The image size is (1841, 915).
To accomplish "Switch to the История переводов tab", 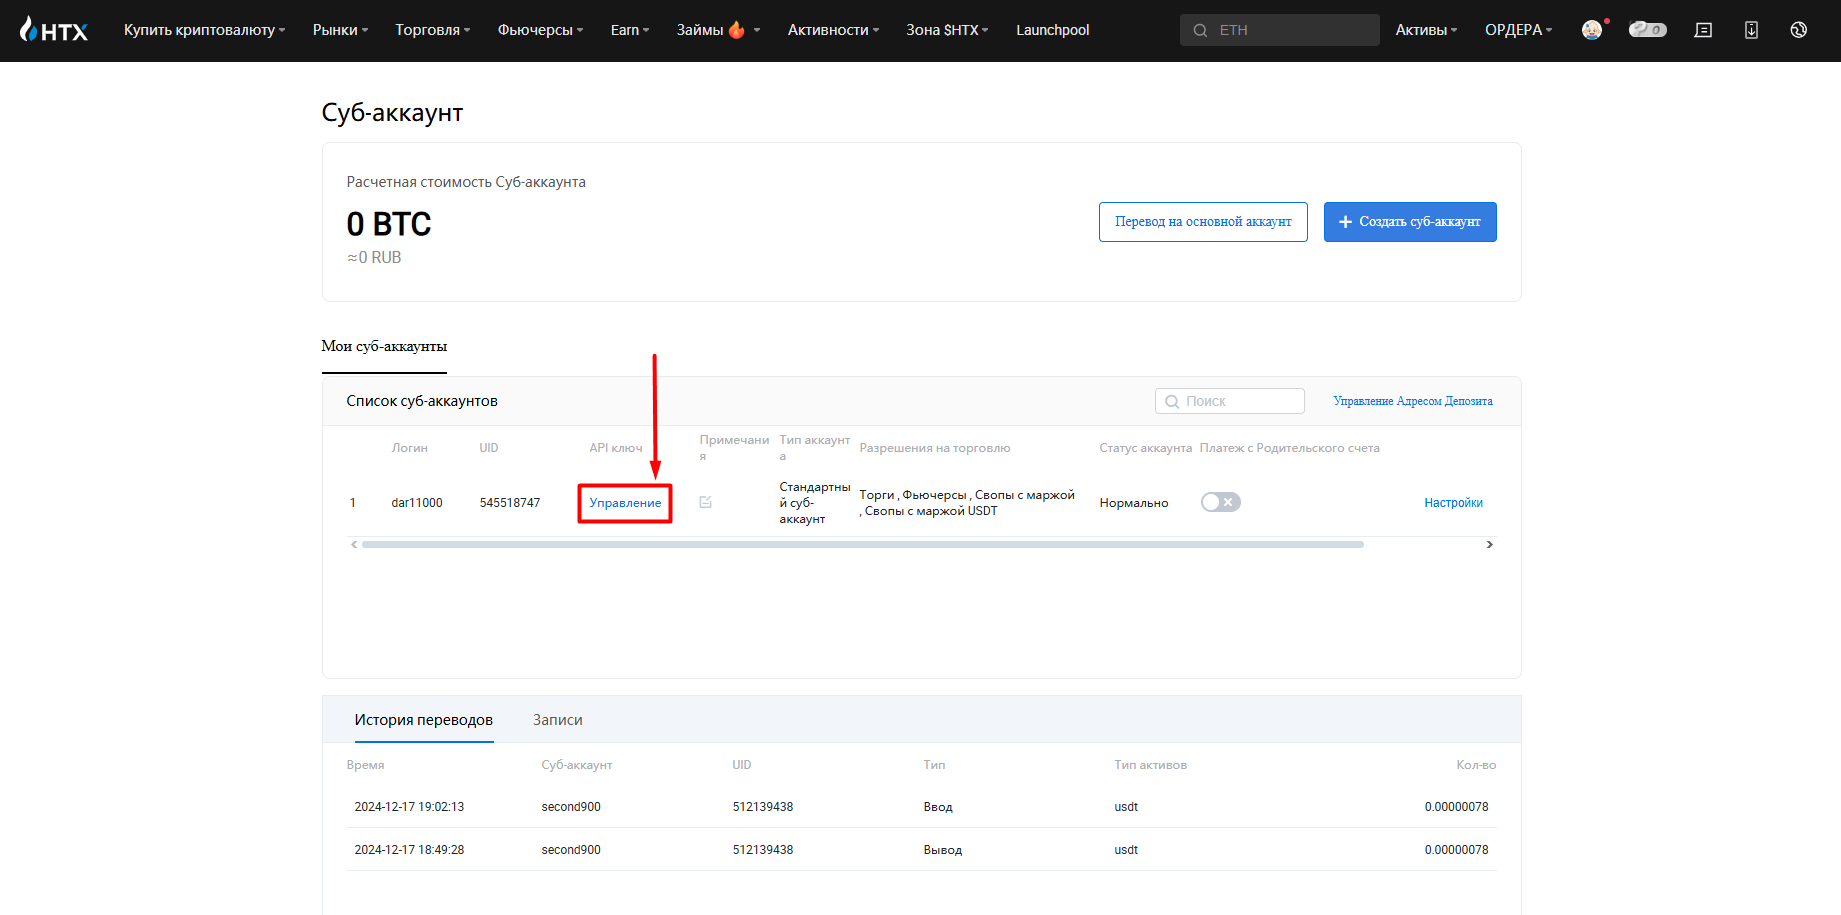I will pyautogui.click(x=424, y=720).
